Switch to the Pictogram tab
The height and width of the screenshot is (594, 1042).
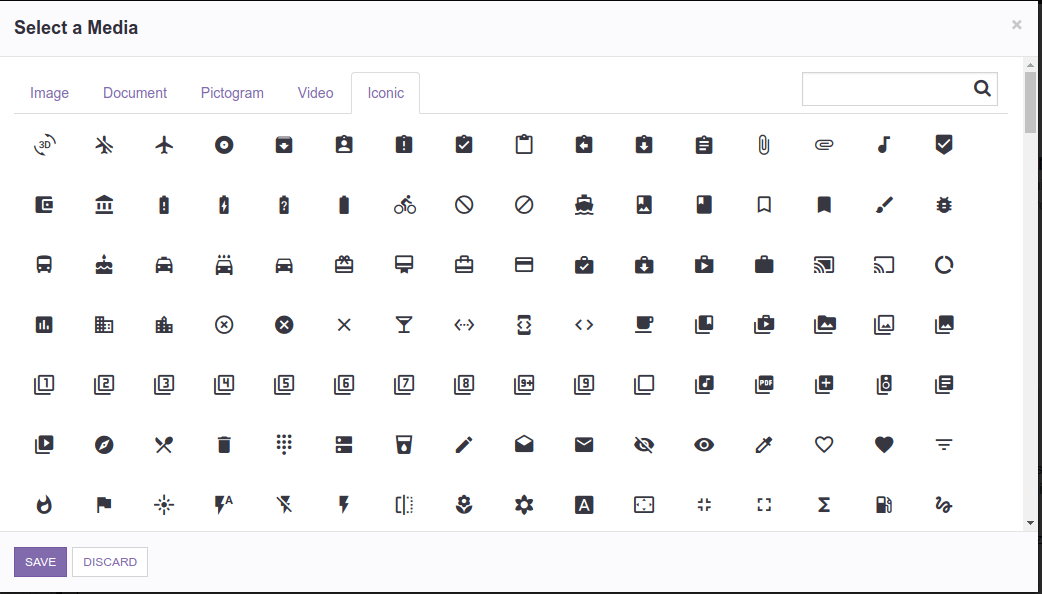point(232,92)
